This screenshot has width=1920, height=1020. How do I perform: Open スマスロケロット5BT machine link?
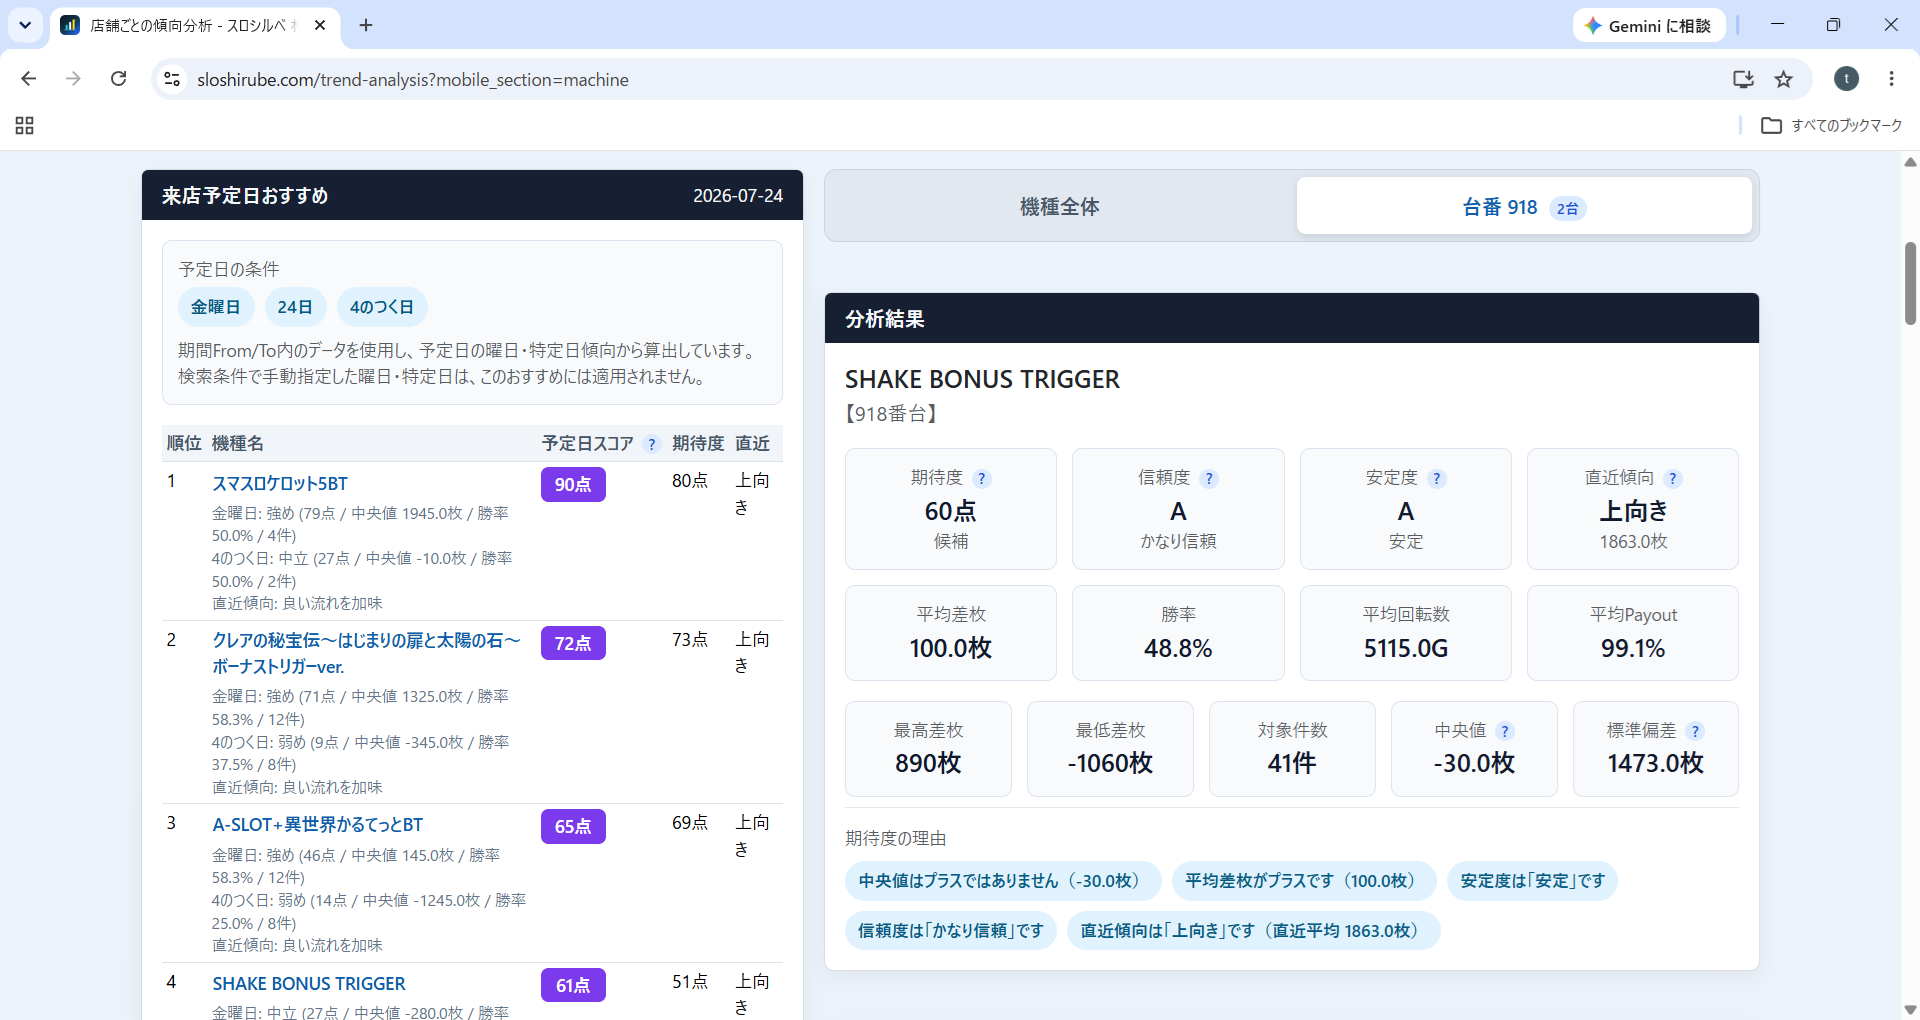click(280, 484)
